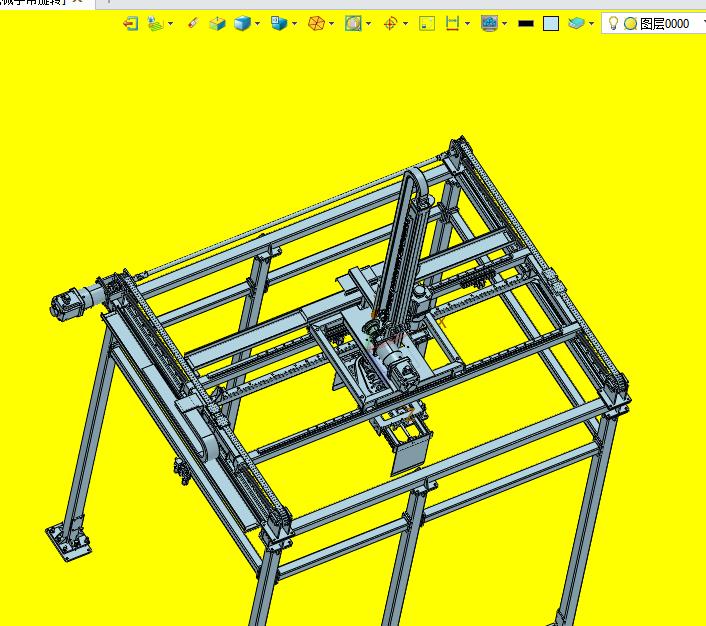Click the blue cube view orientation icon
Viewport: 706px width, 626px height.
coord(279,23)
